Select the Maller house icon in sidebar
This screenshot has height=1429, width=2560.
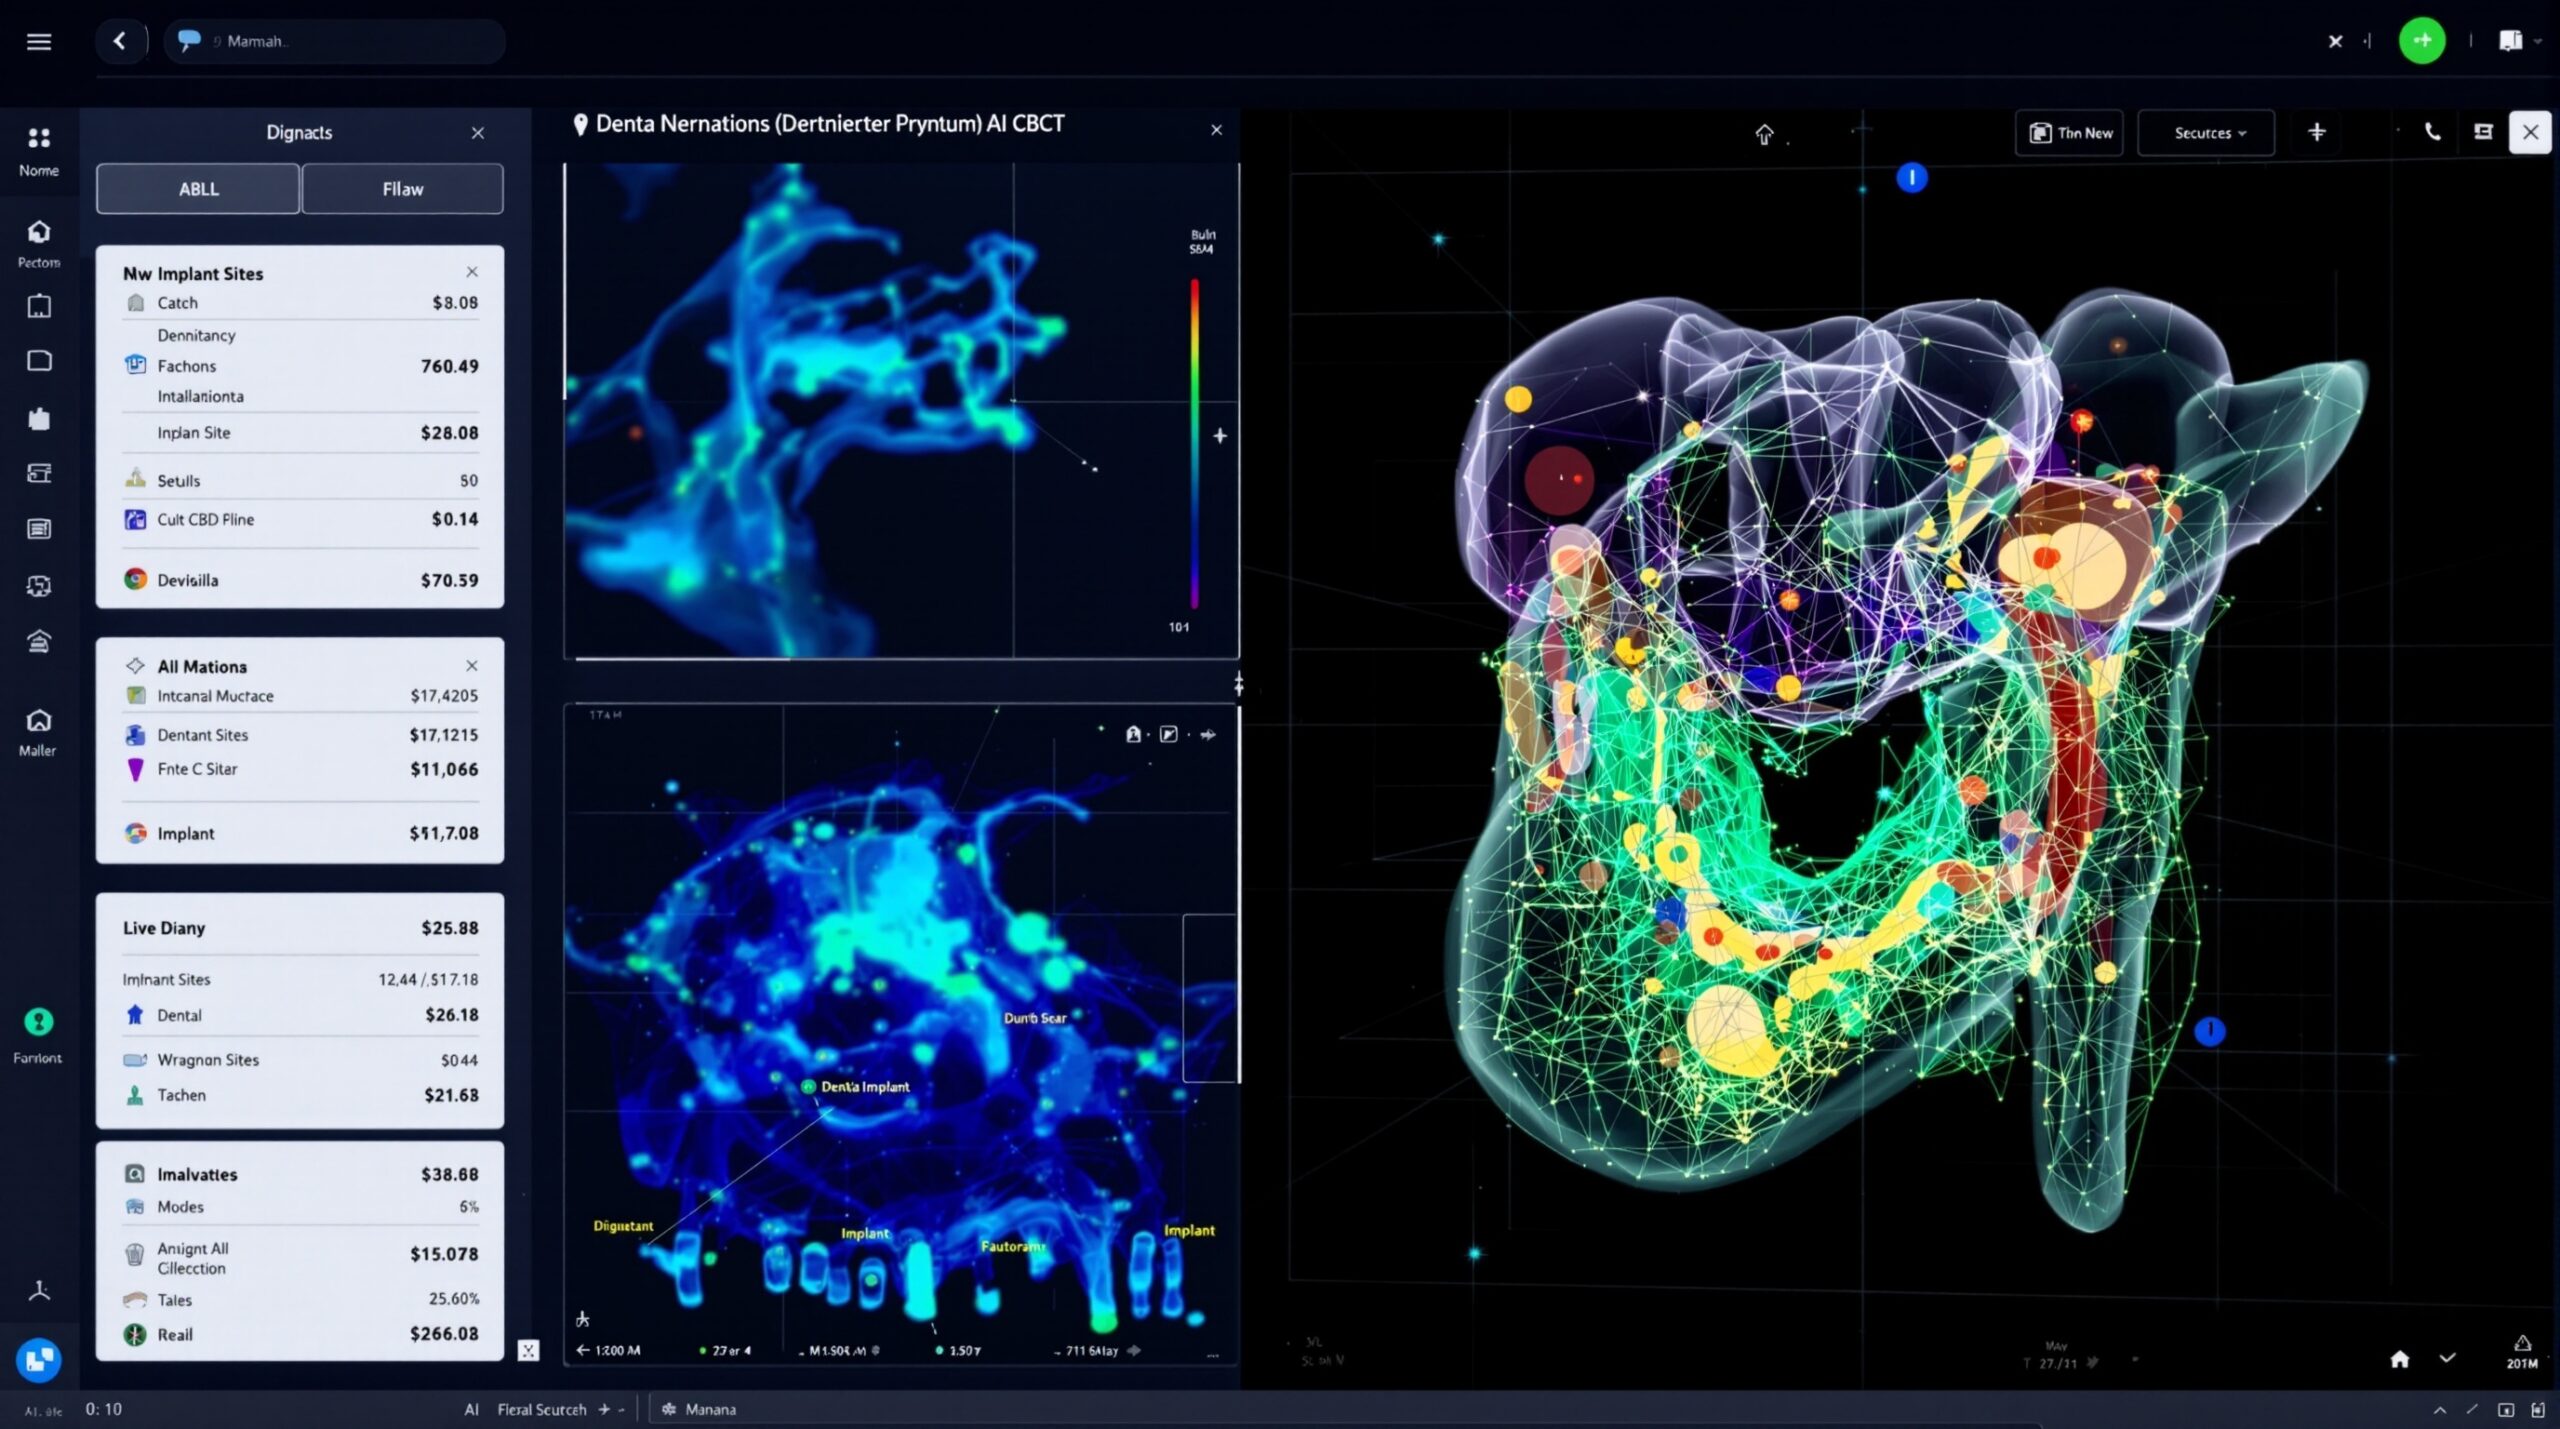(38, 719)
